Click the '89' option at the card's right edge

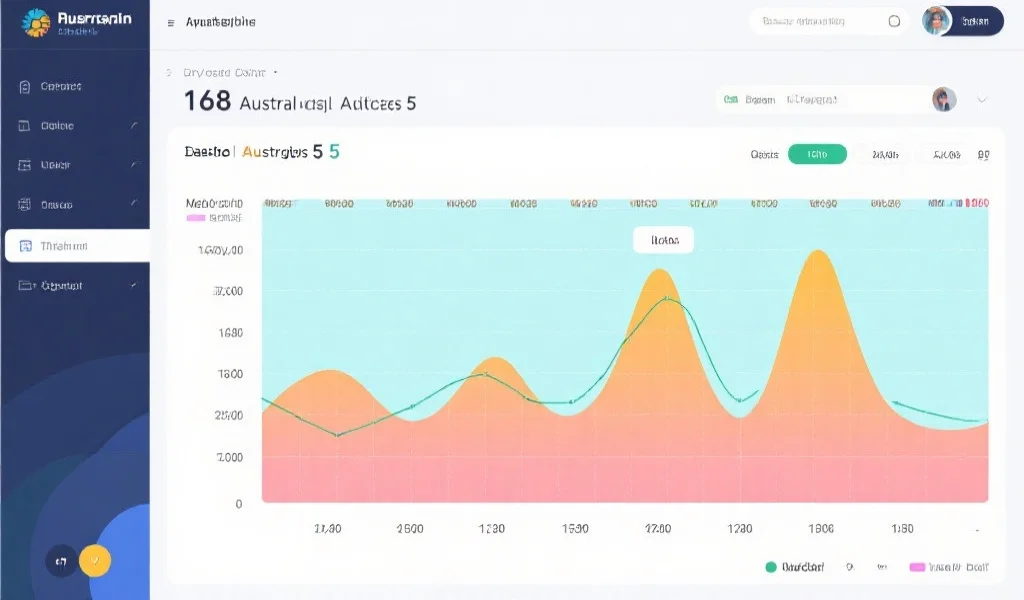click(x=984, y=155)
